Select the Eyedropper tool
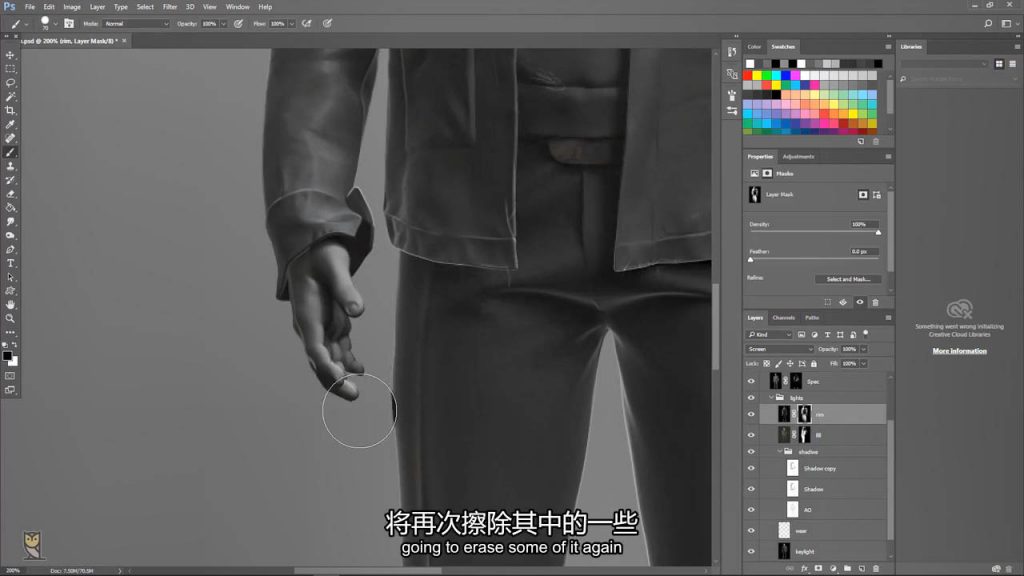 pos(10,125)
